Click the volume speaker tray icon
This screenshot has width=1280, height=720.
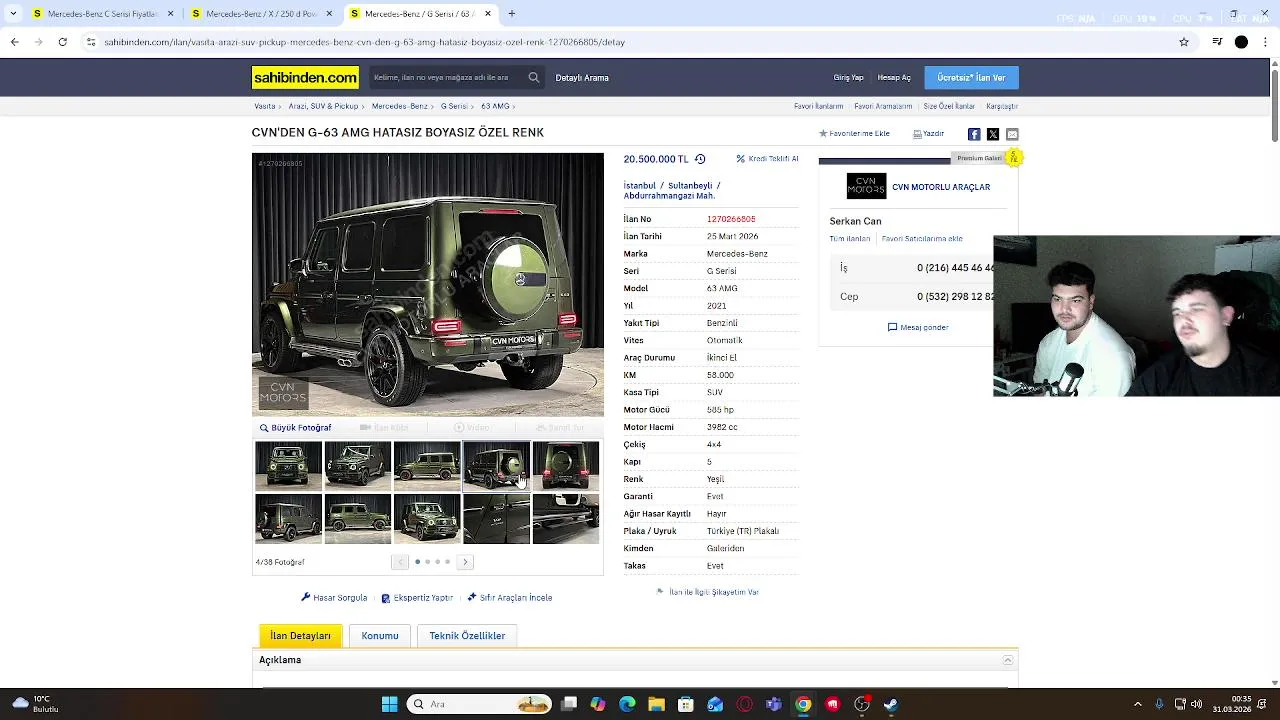1197,704
